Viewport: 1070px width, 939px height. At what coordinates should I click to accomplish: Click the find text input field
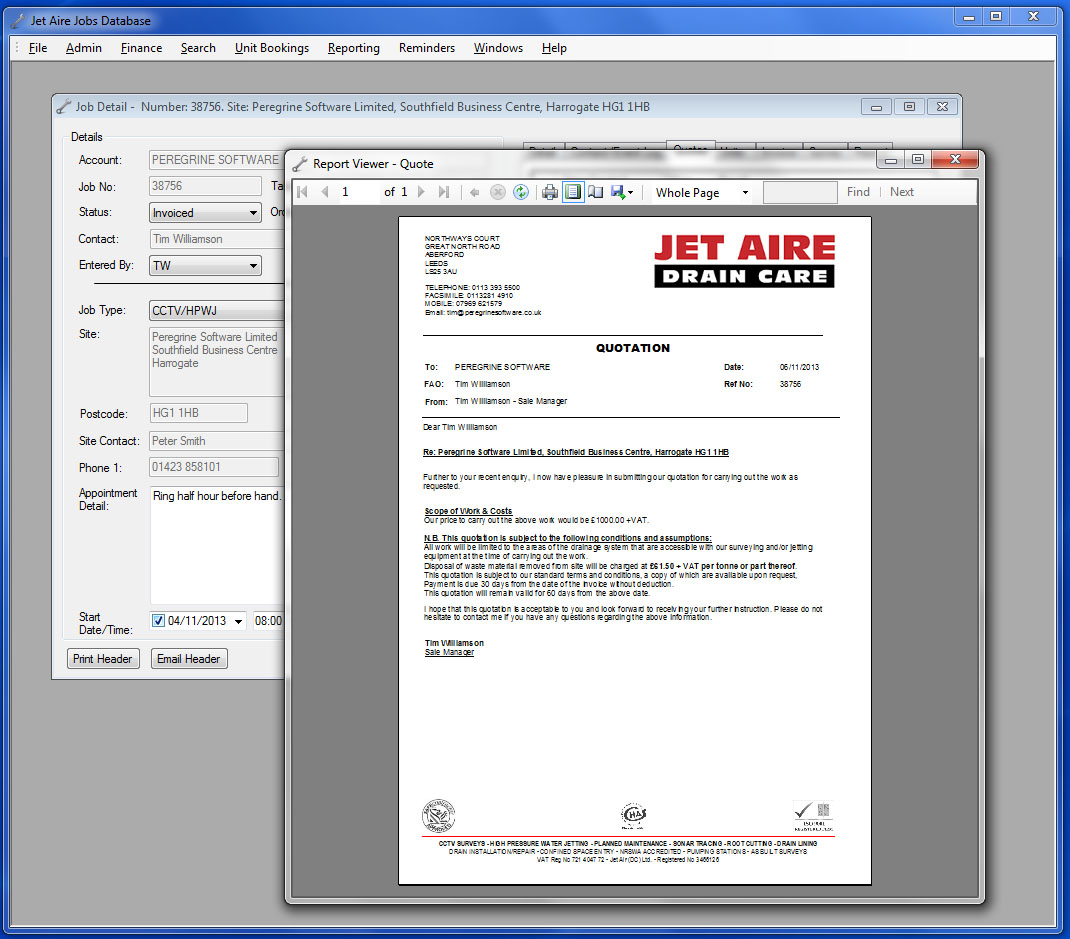pos(800,192)
